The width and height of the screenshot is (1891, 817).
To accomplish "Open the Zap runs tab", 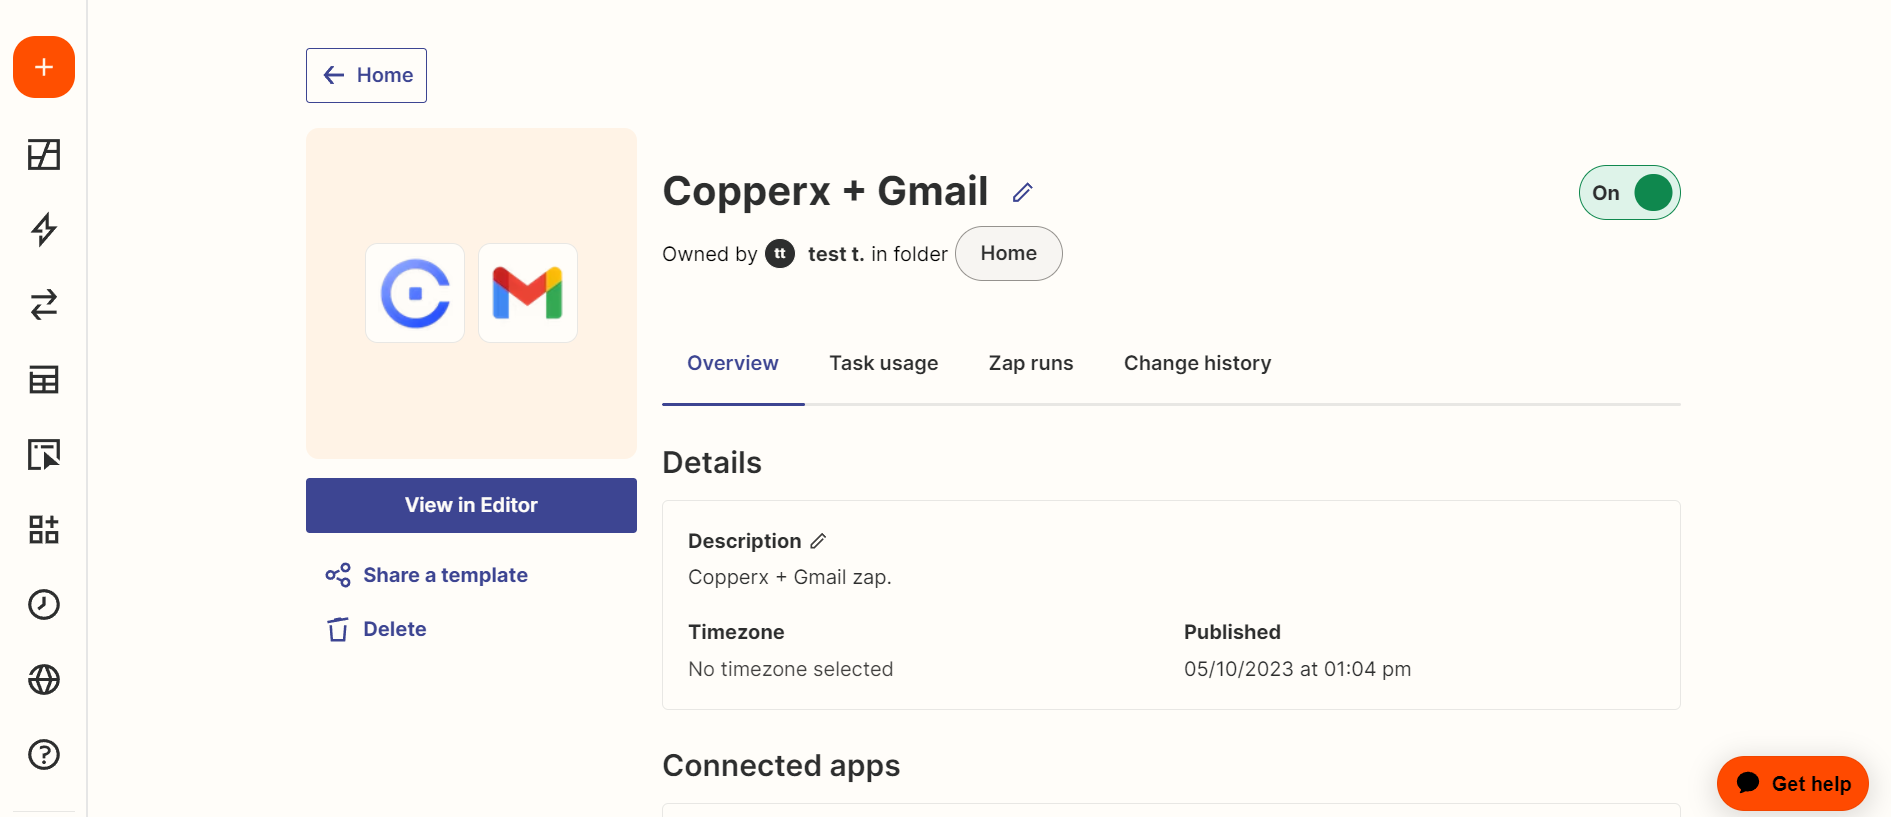I will pyautogui.click(x=1031, y=363).
